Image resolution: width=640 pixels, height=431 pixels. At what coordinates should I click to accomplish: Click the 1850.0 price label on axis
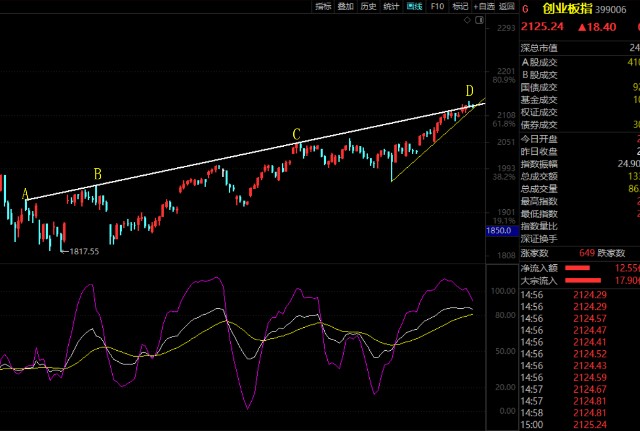[499, 231]
